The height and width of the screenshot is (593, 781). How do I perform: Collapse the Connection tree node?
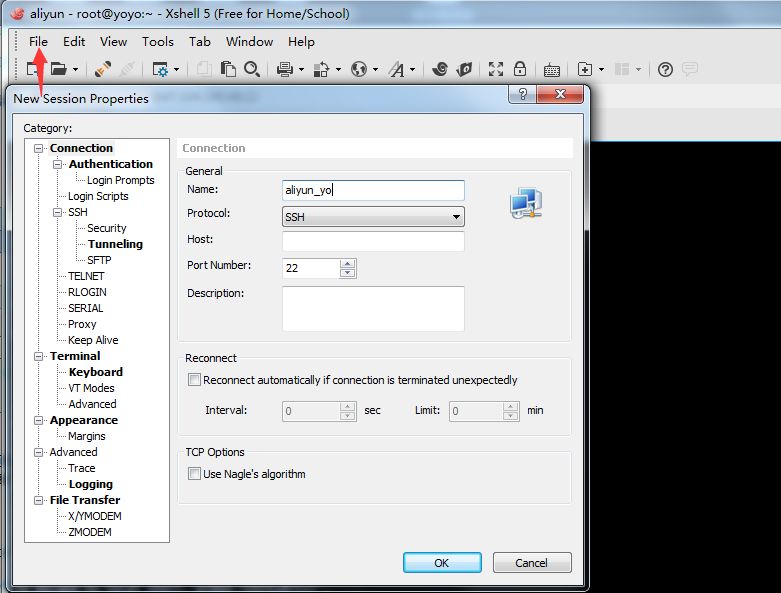point(38,148)
